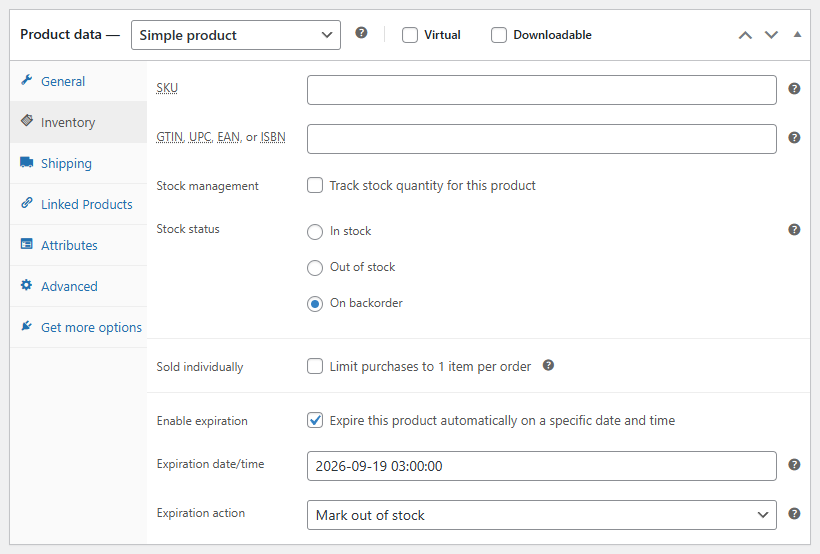Click the Expiration action label
The height and width of the screenshot is (554, 820).
[200, 513]
